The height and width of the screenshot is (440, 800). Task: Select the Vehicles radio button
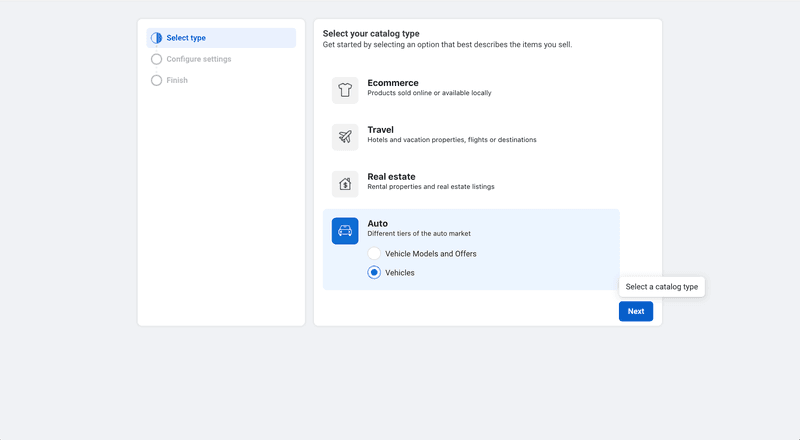374,273
